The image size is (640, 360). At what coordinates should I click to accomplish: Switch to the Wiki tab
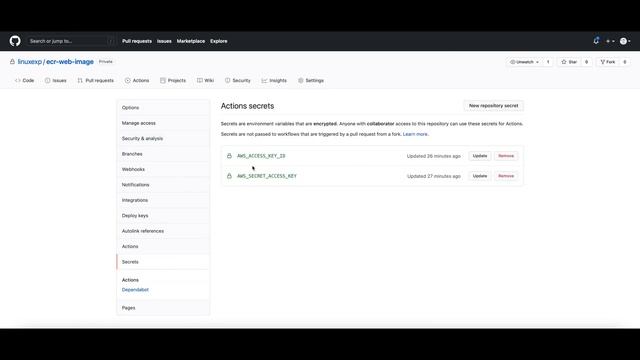click(x=205, y=80)
